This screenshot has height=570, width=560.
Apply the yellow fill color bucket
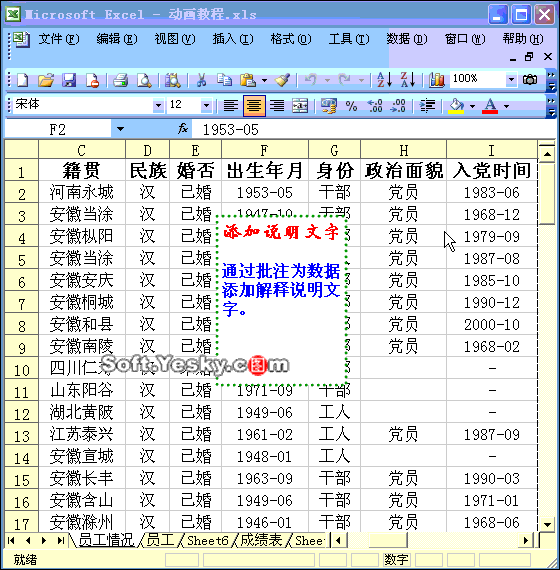tap(456, 106)
